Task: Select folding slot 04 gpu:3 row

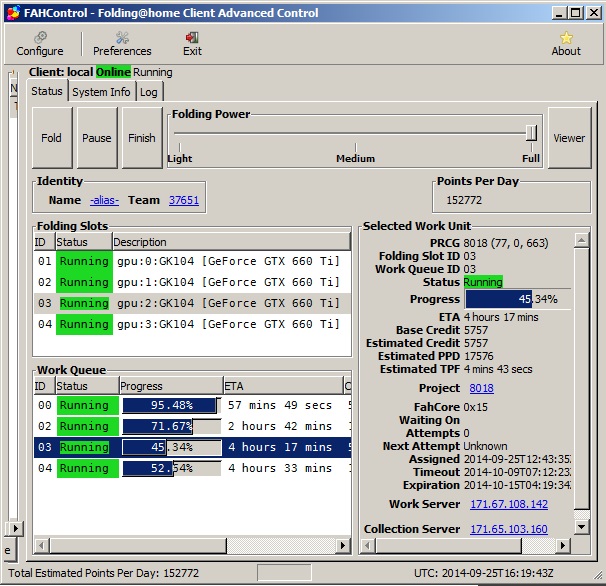Action: [x=192, y=324]
